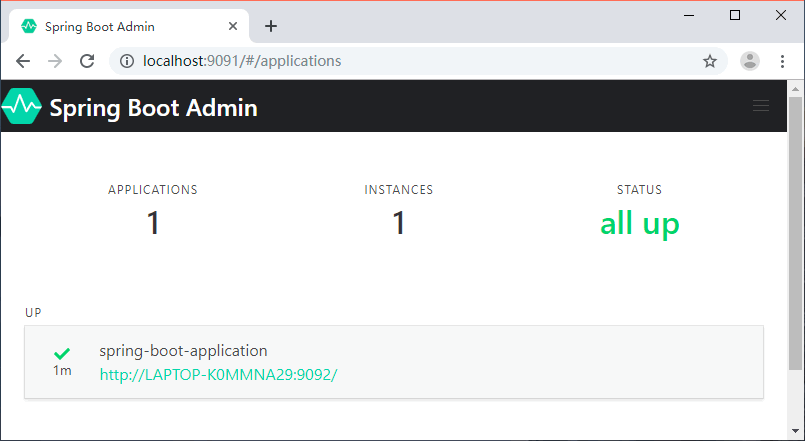Close the Spring Boot Admin tab
Viewport: 805px width, 441px height.
233,26
